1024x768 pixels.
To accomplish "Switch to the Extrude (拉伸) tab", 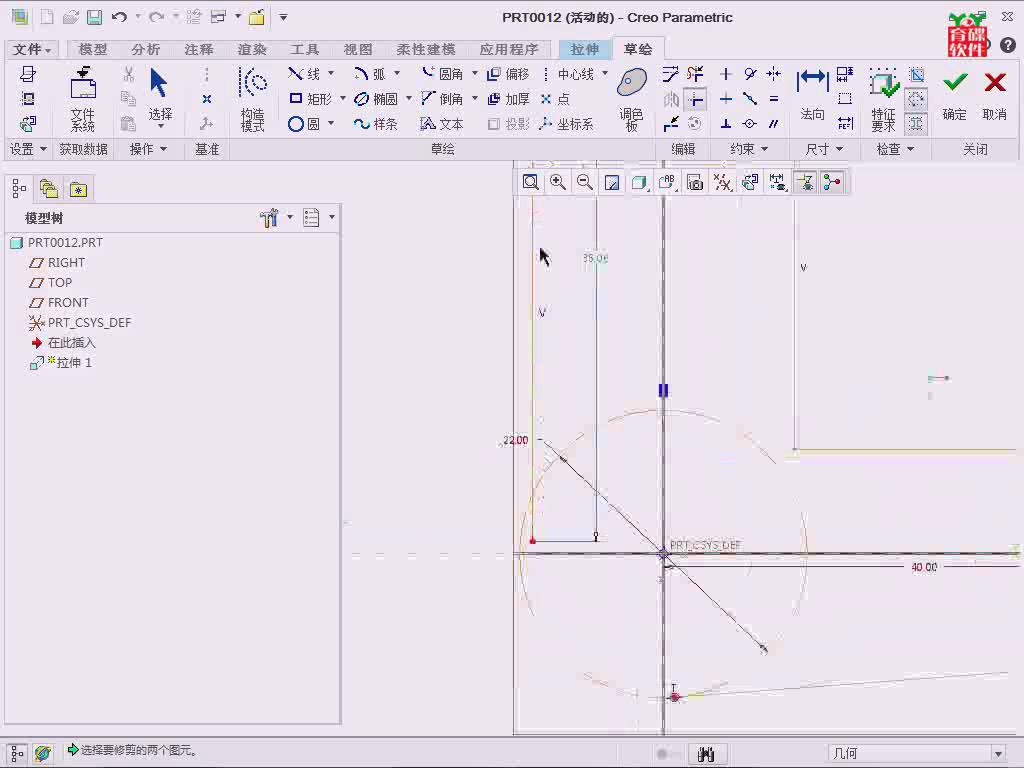I will (x=584, y=50).
